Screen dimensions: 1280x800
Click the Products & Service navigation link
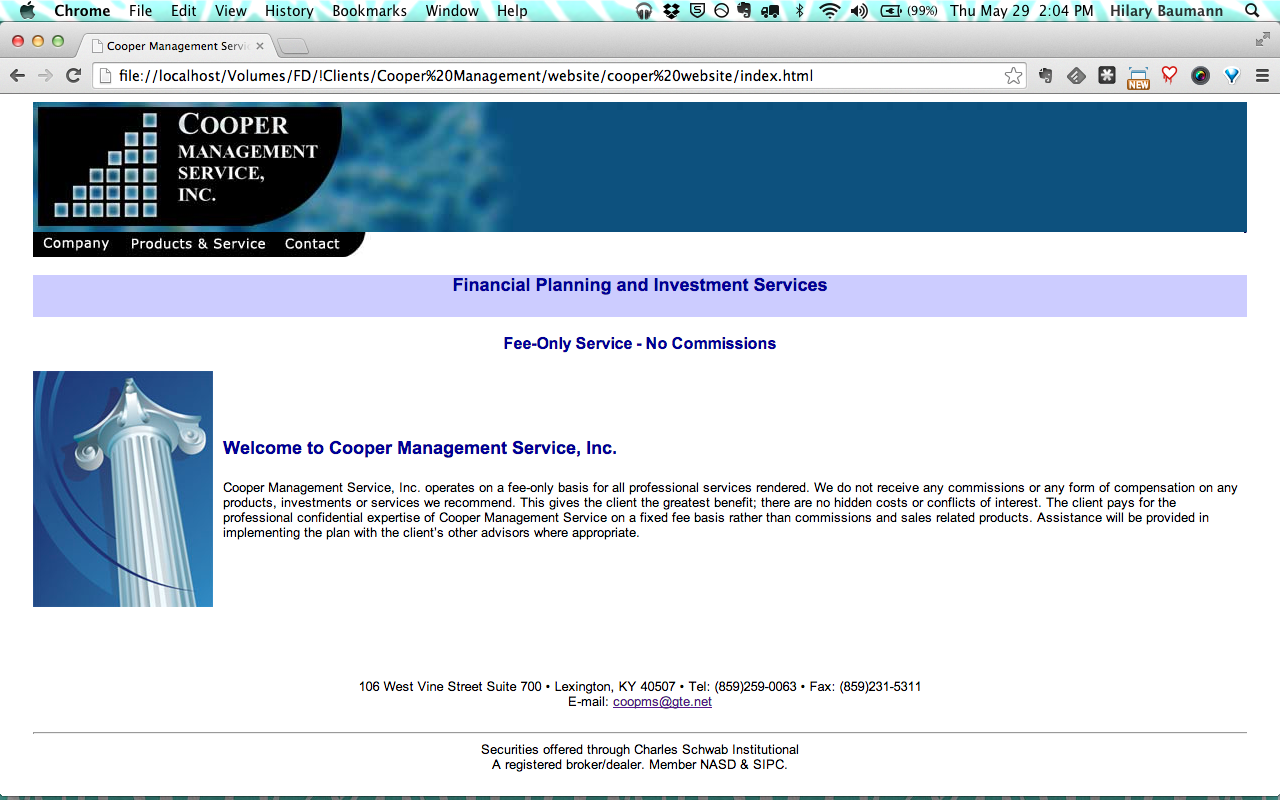pyautogui.click(x=198, y=244)
